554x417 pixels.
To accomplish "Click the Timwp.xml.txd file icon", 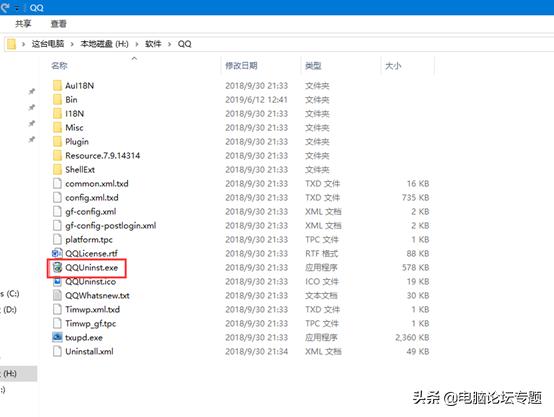I will (x=57, y=310).
